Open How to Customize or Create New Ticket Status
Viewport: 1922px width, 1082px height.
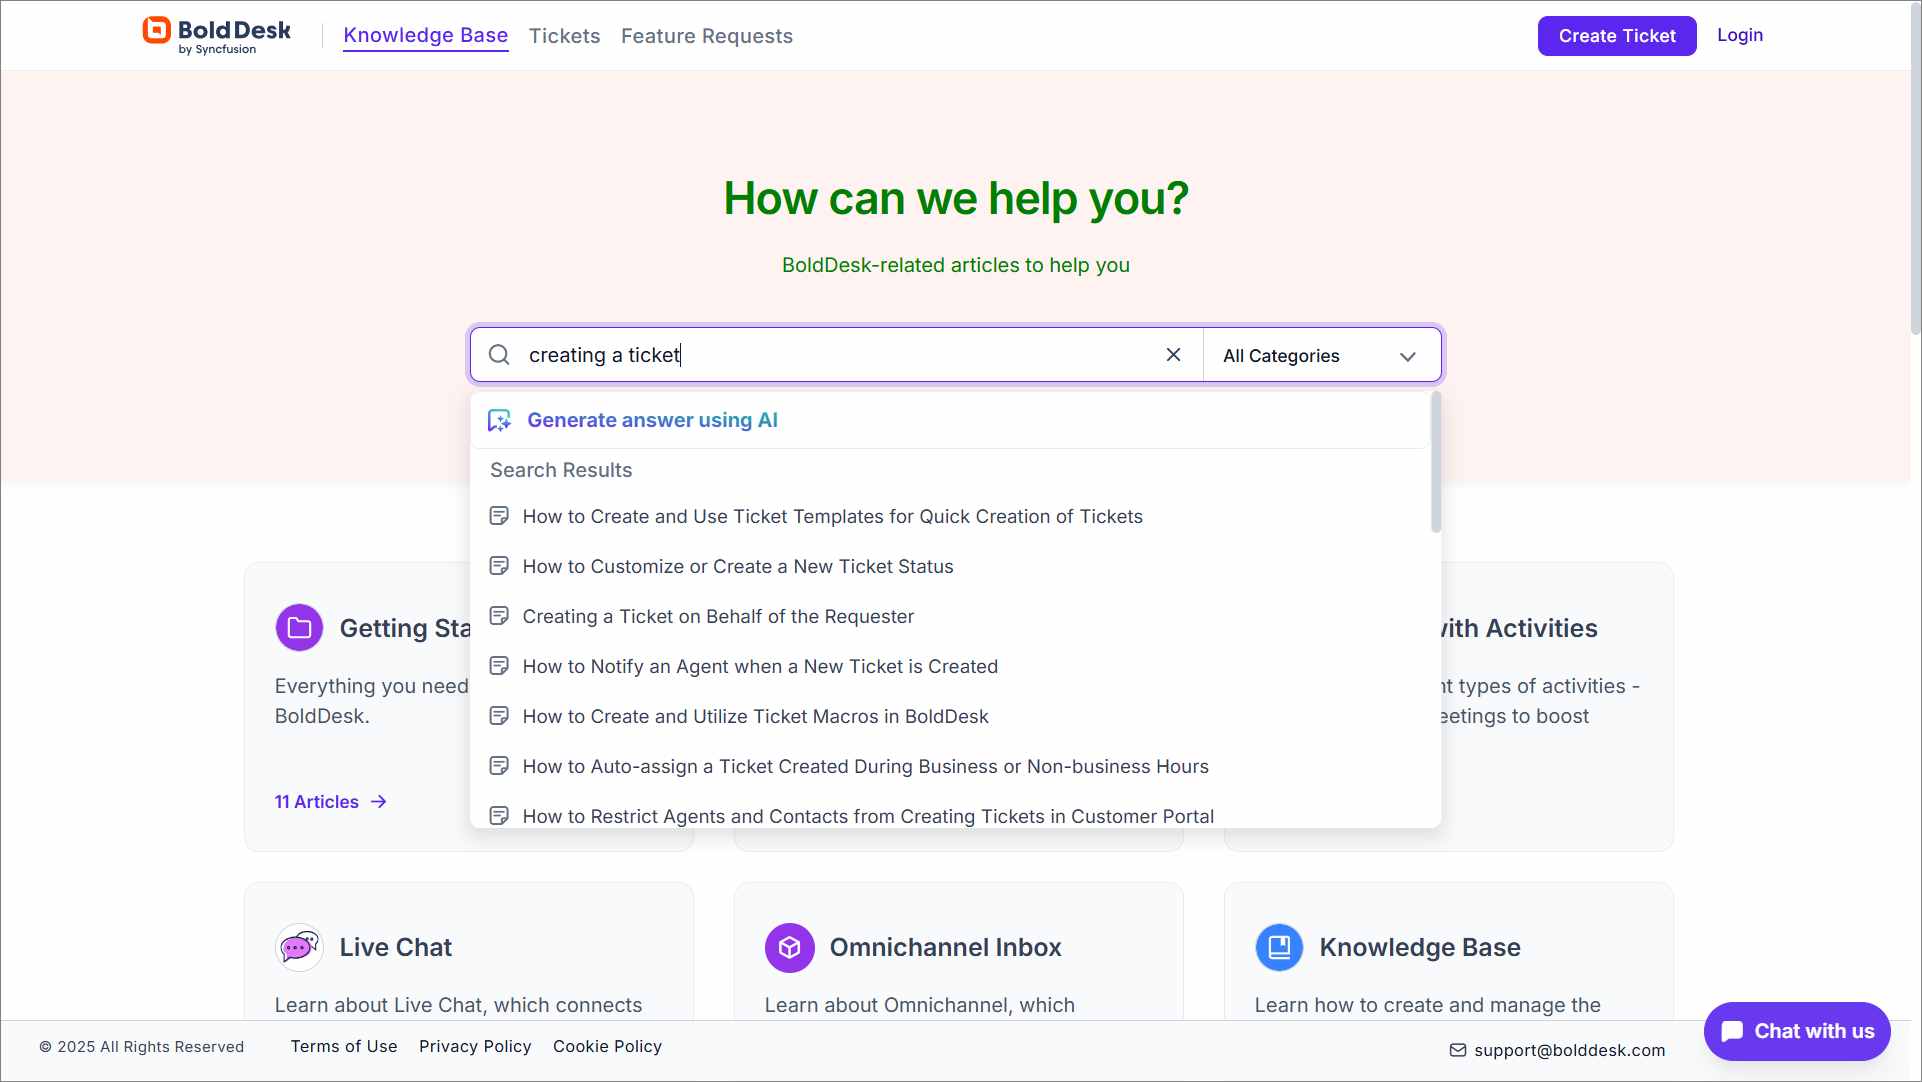click(738, 566)
